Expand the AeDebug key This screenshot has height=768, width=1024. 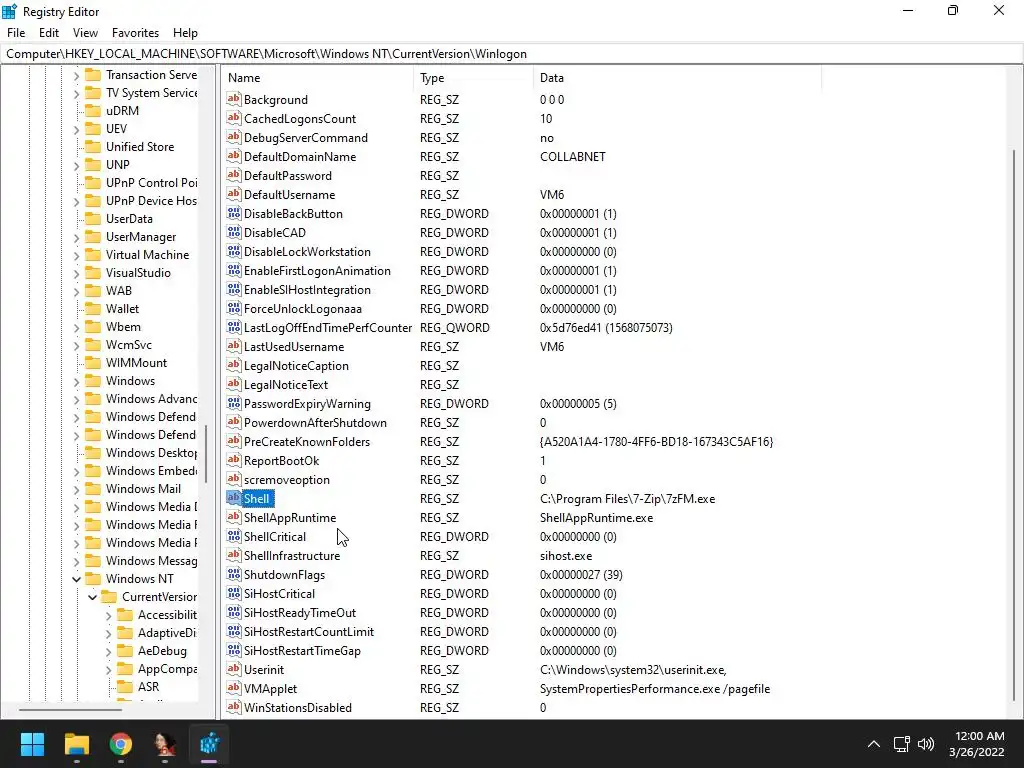[x=108, y=651]
